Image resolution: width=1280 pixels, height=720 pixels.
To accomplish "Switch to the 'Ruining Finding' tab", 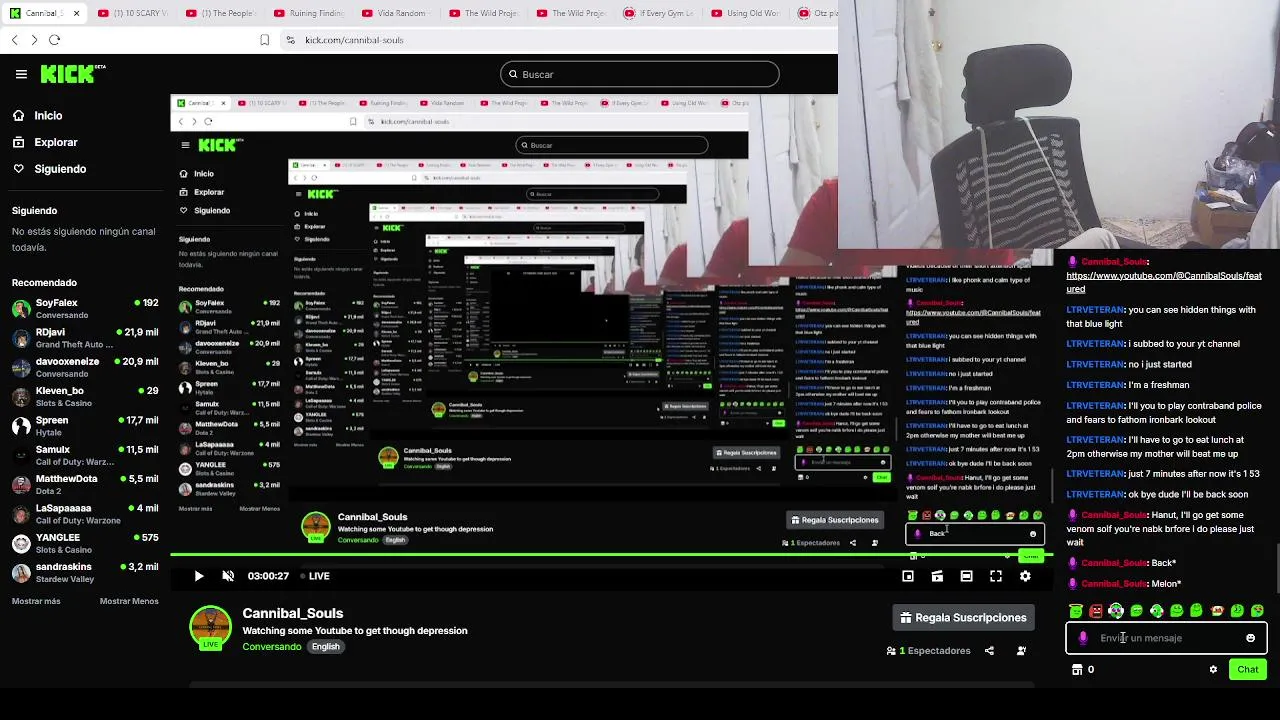I will tap(310, 13).
